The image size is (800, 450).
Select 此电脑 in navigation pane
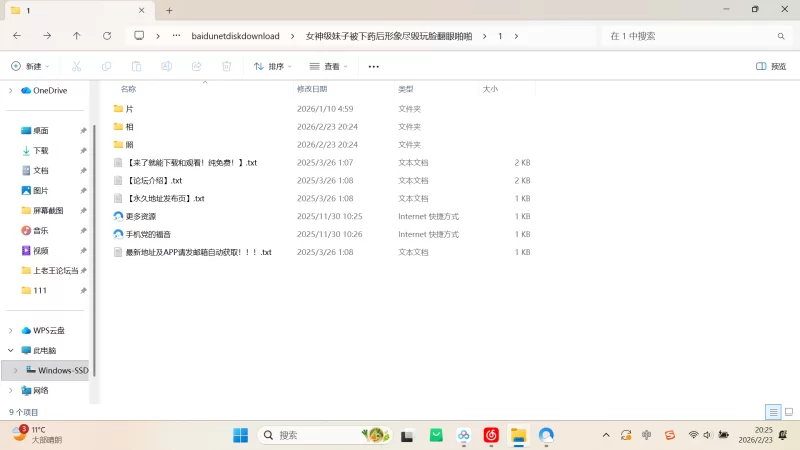44,350
